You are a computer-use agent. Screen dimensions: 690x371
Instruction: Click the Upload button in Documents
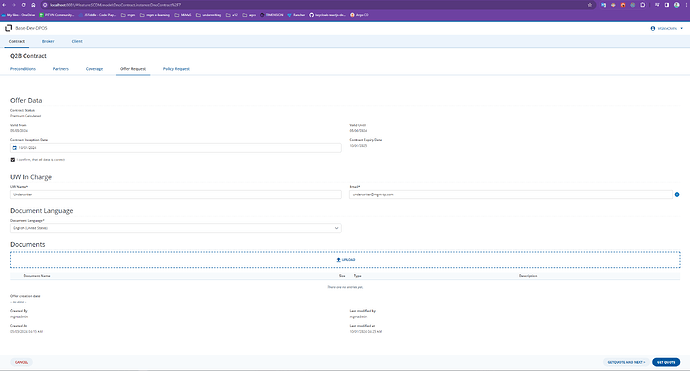345,260
